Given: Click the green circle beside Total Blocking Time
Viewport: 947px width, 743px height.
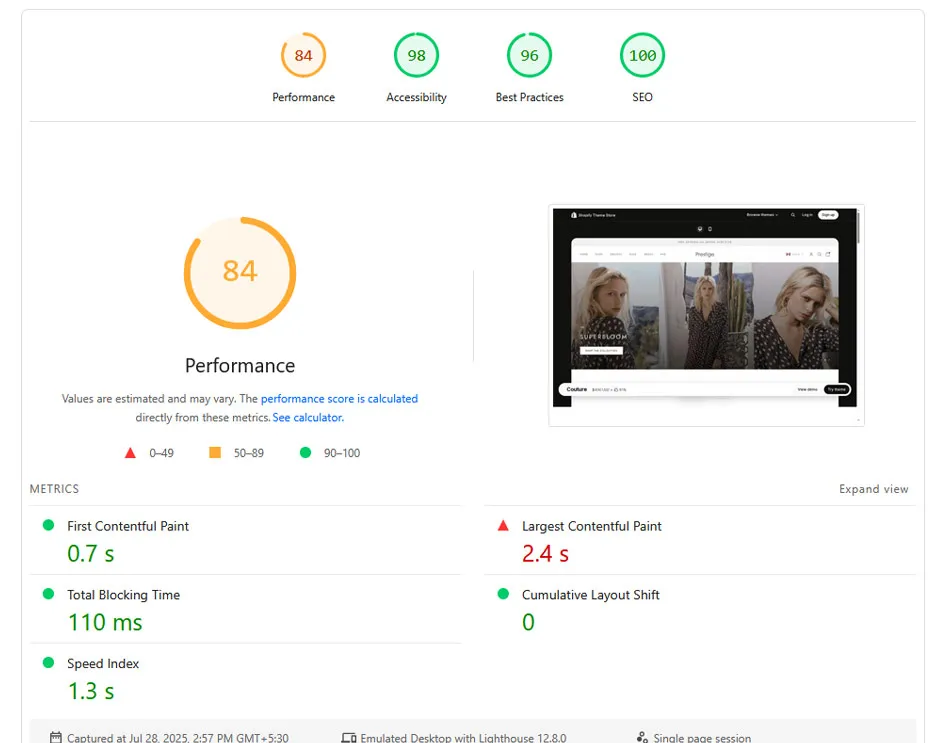Looking at the screenshot, I should (48, 594).
